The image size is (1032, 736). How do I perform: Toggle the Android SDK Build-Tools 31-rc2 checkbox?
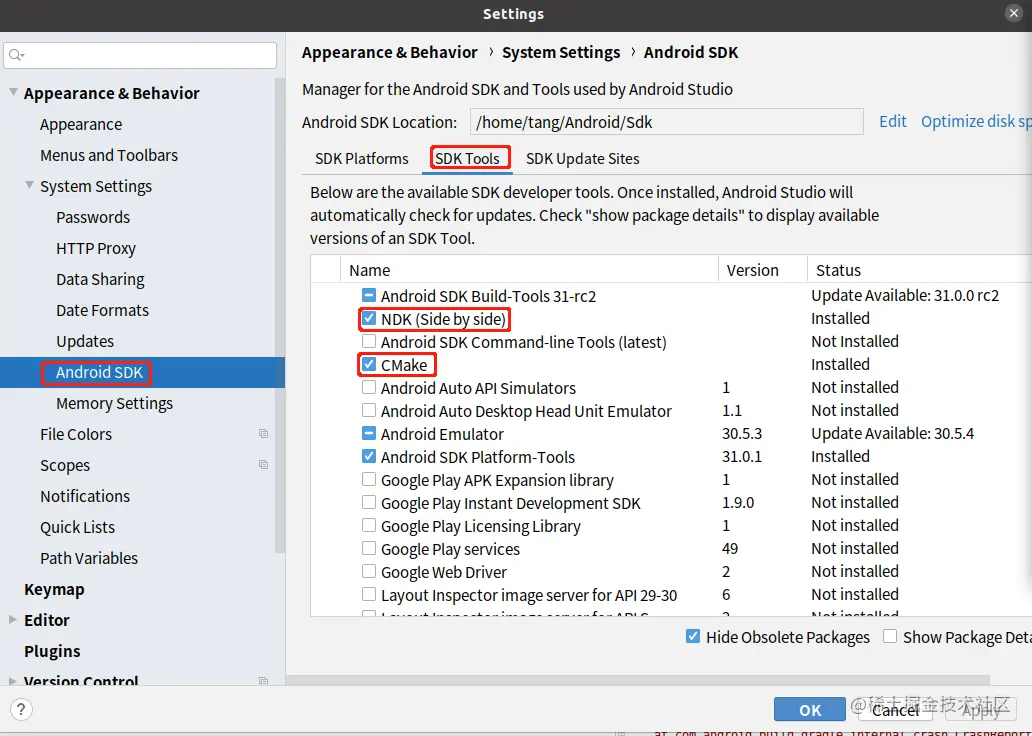[x=369, y=296]
